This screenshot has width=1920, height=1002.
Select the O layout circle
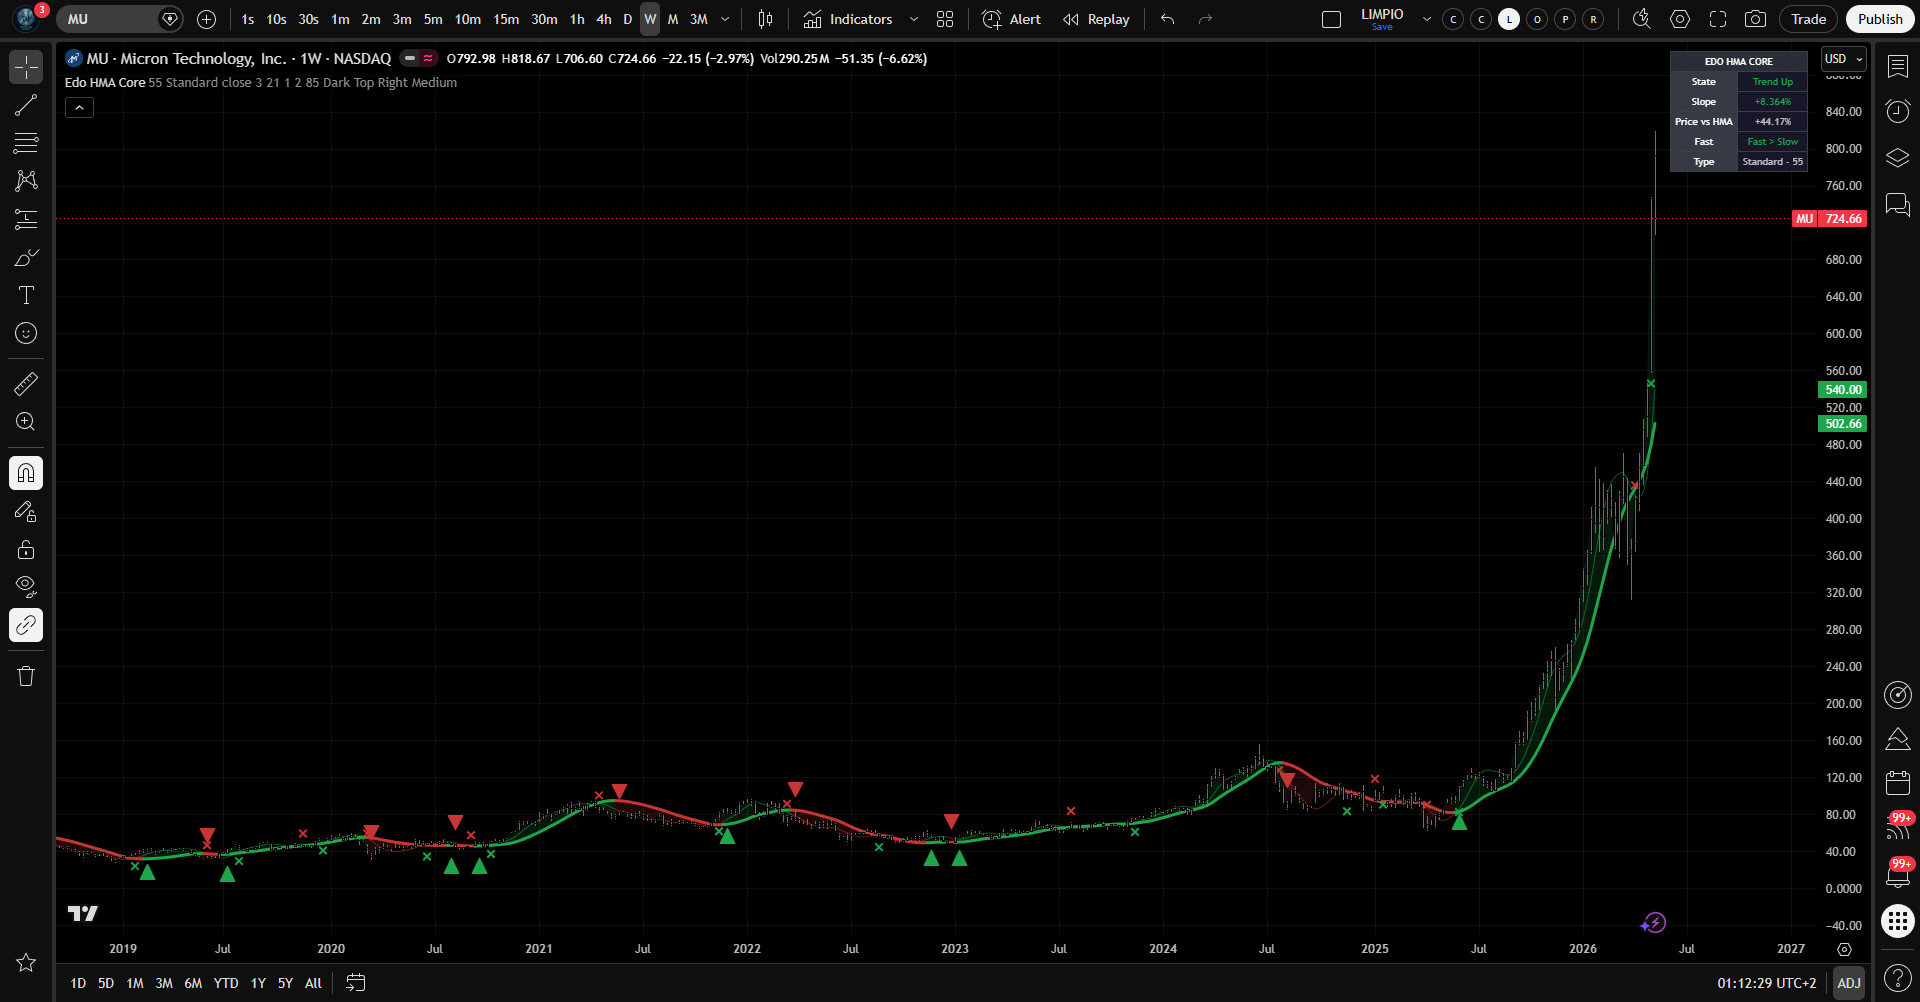click(1537, 19)
